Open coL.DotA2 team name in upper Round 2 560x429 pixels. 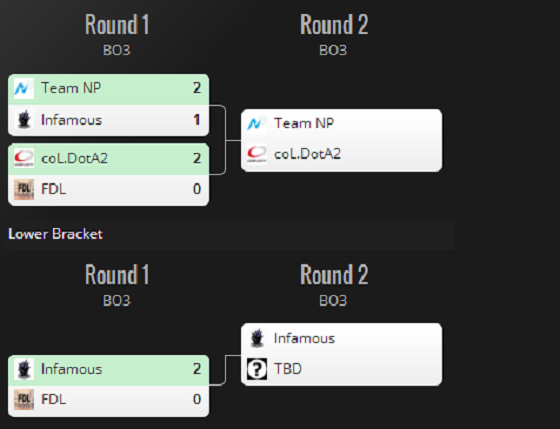tap(307, 154)
